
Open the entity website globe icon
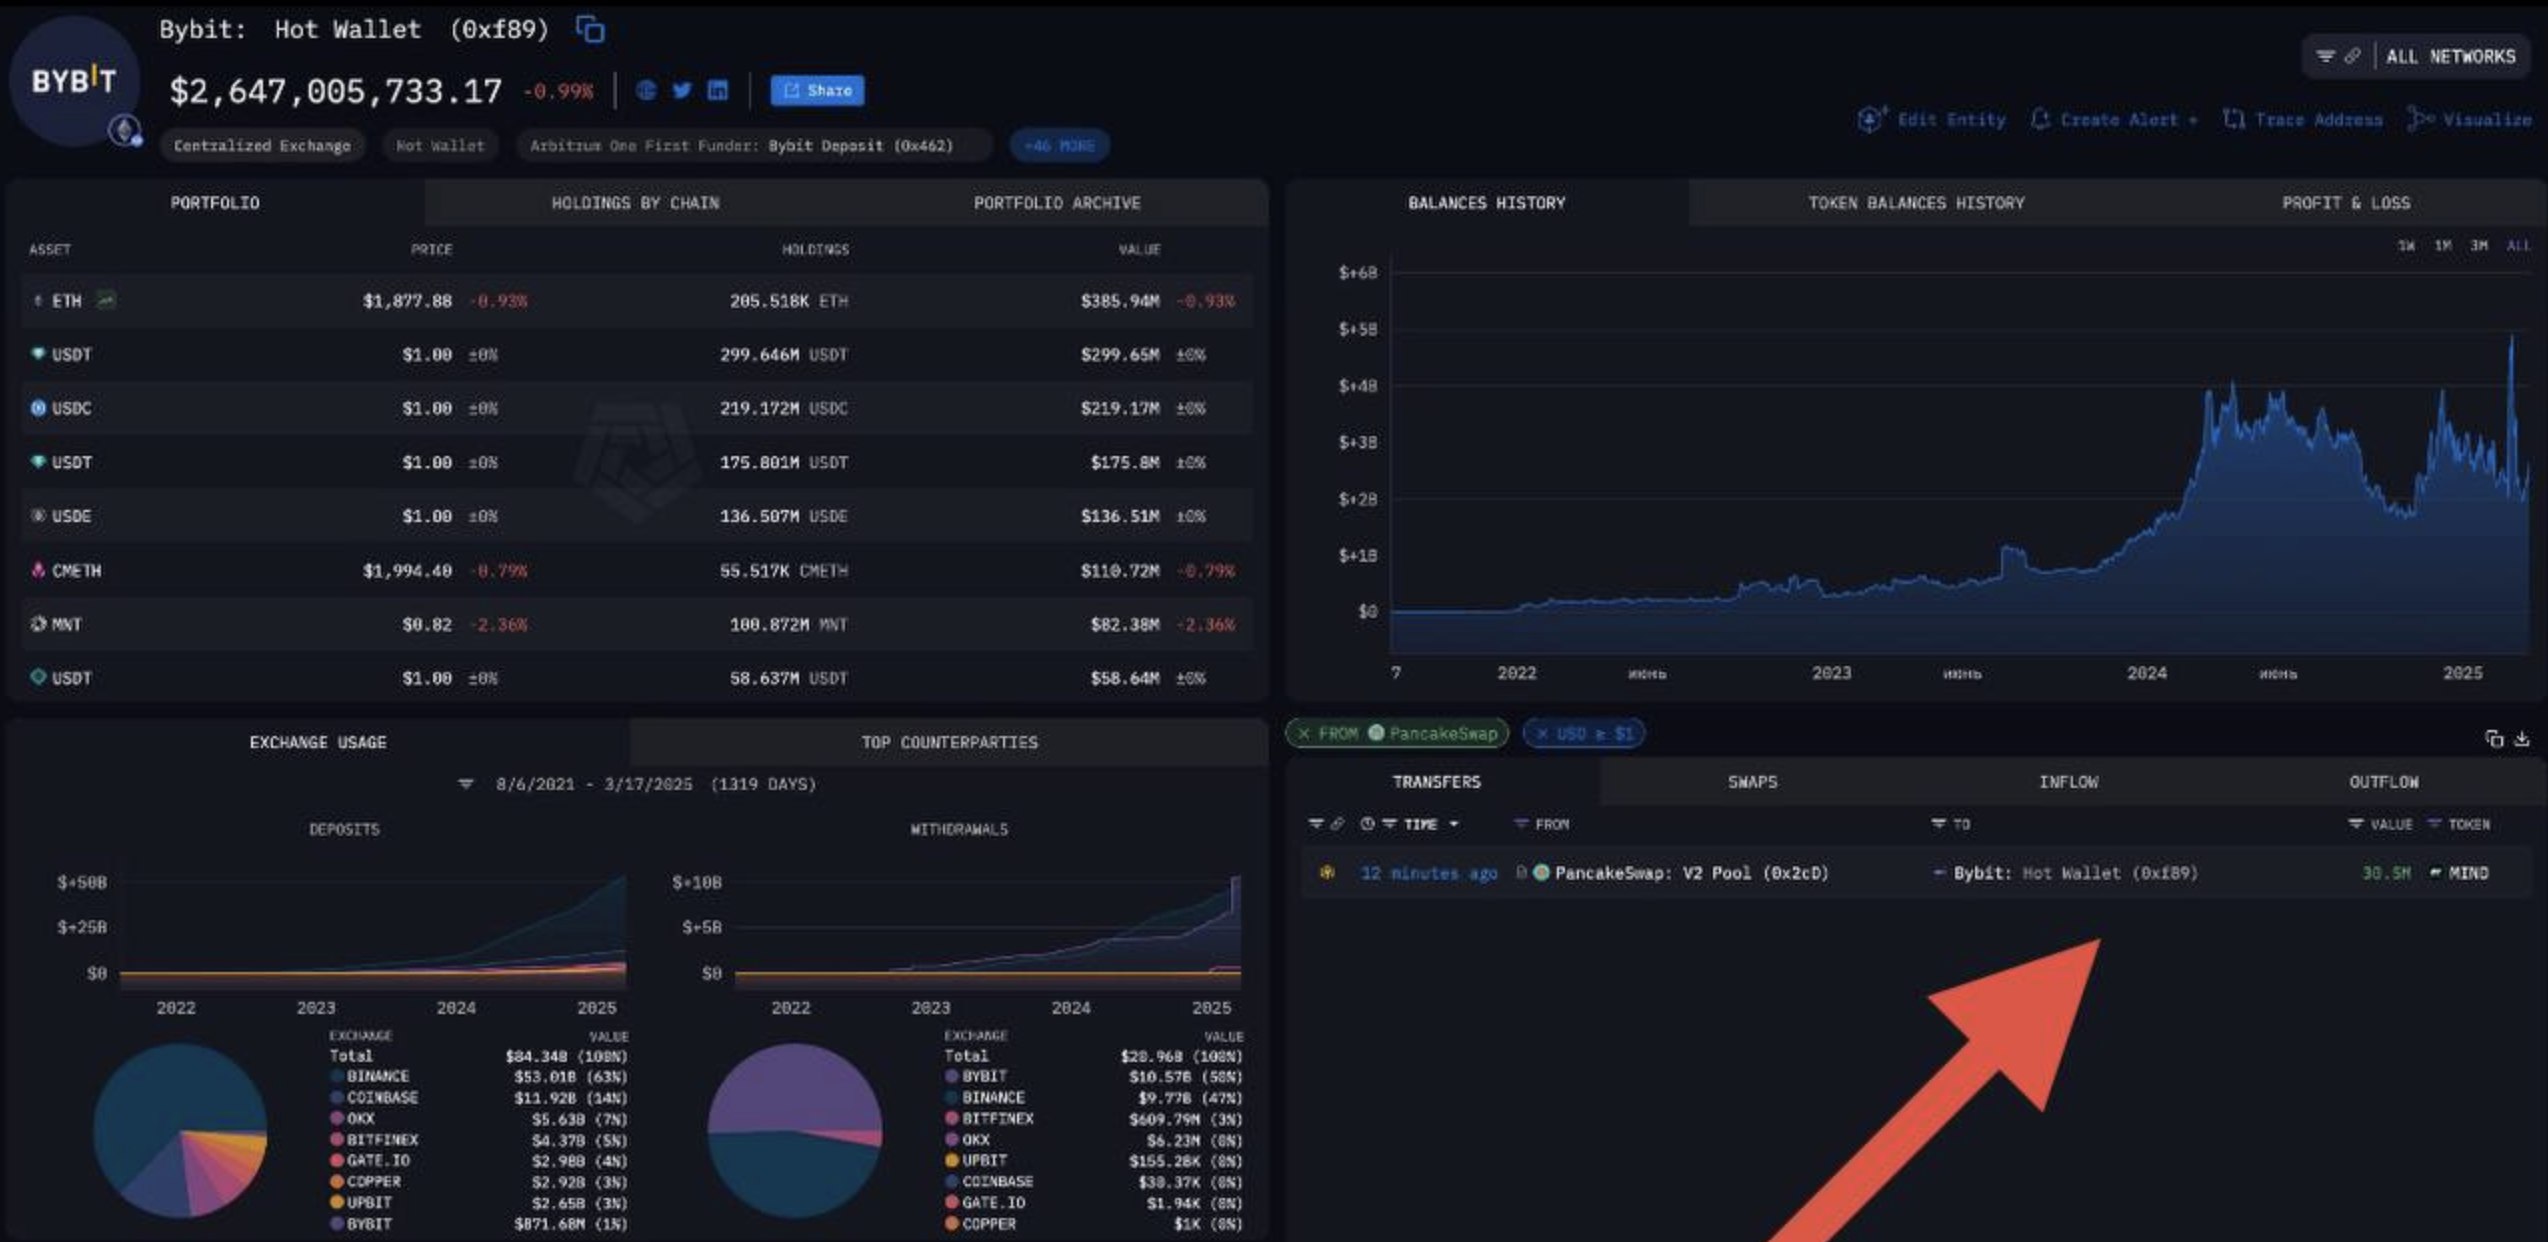[x=646, y=91]
